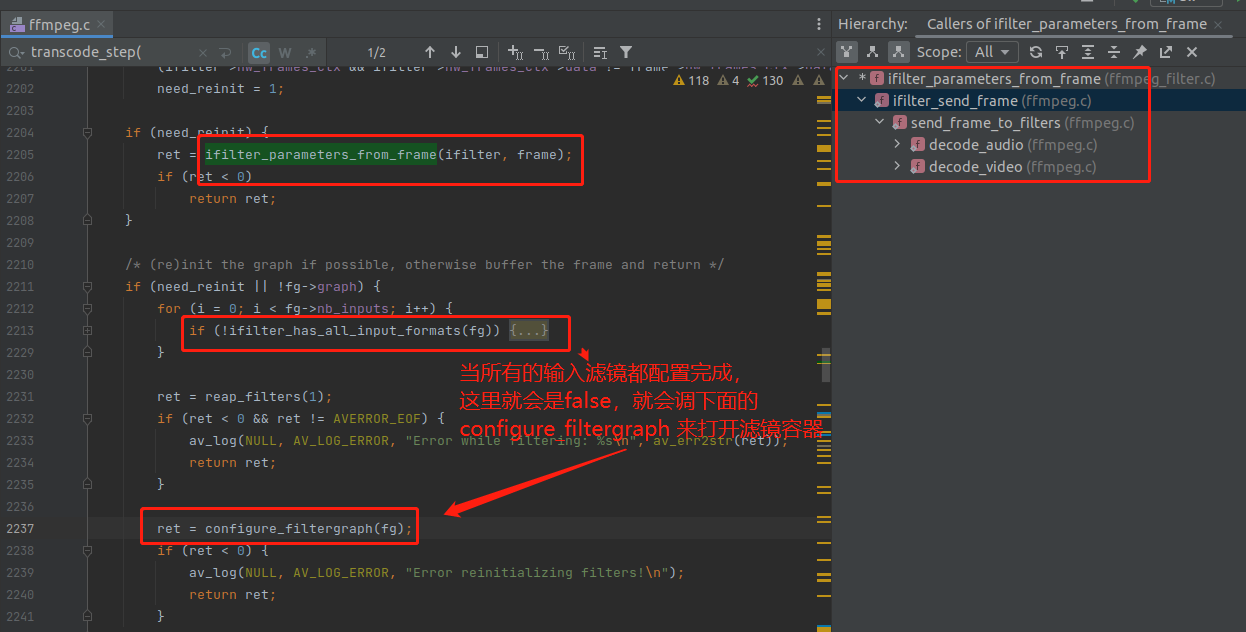Pin the hierarchy tab
Viewport: 1246px width, 632px height.
click(1140, 52)
